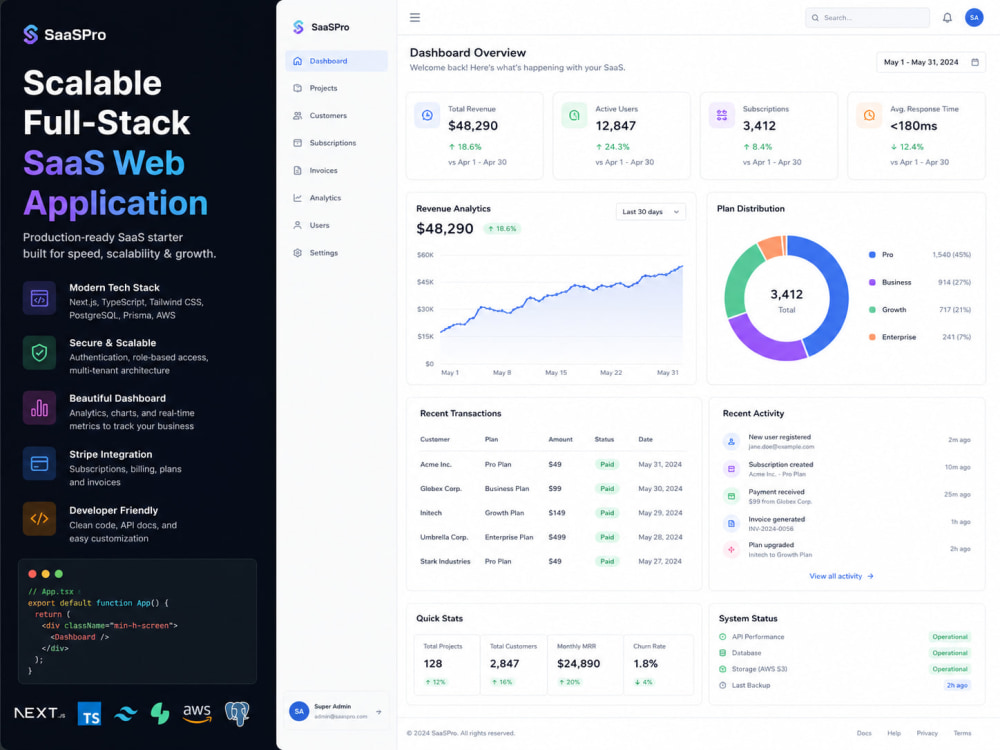
Task: Click the Stark Industries customer name
Action: pyautogui.click(x=445, y=561)
